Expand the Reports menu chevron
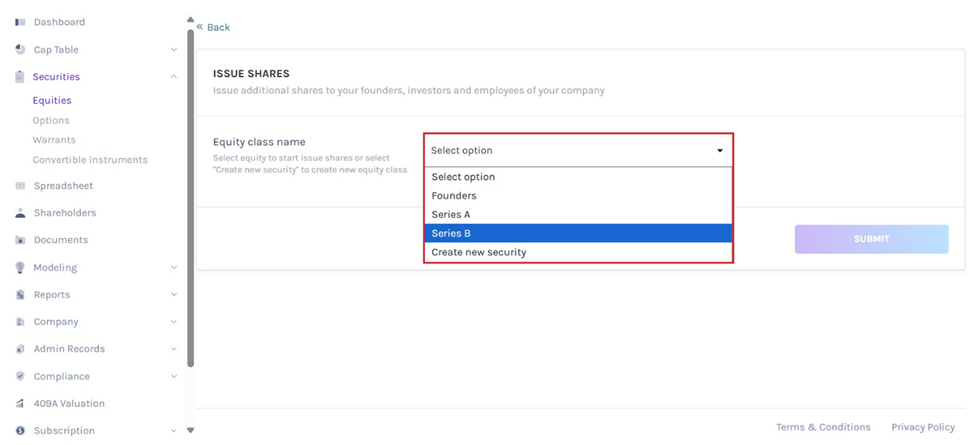The height and width of the screenshot is (445, 974). (174, 295)
